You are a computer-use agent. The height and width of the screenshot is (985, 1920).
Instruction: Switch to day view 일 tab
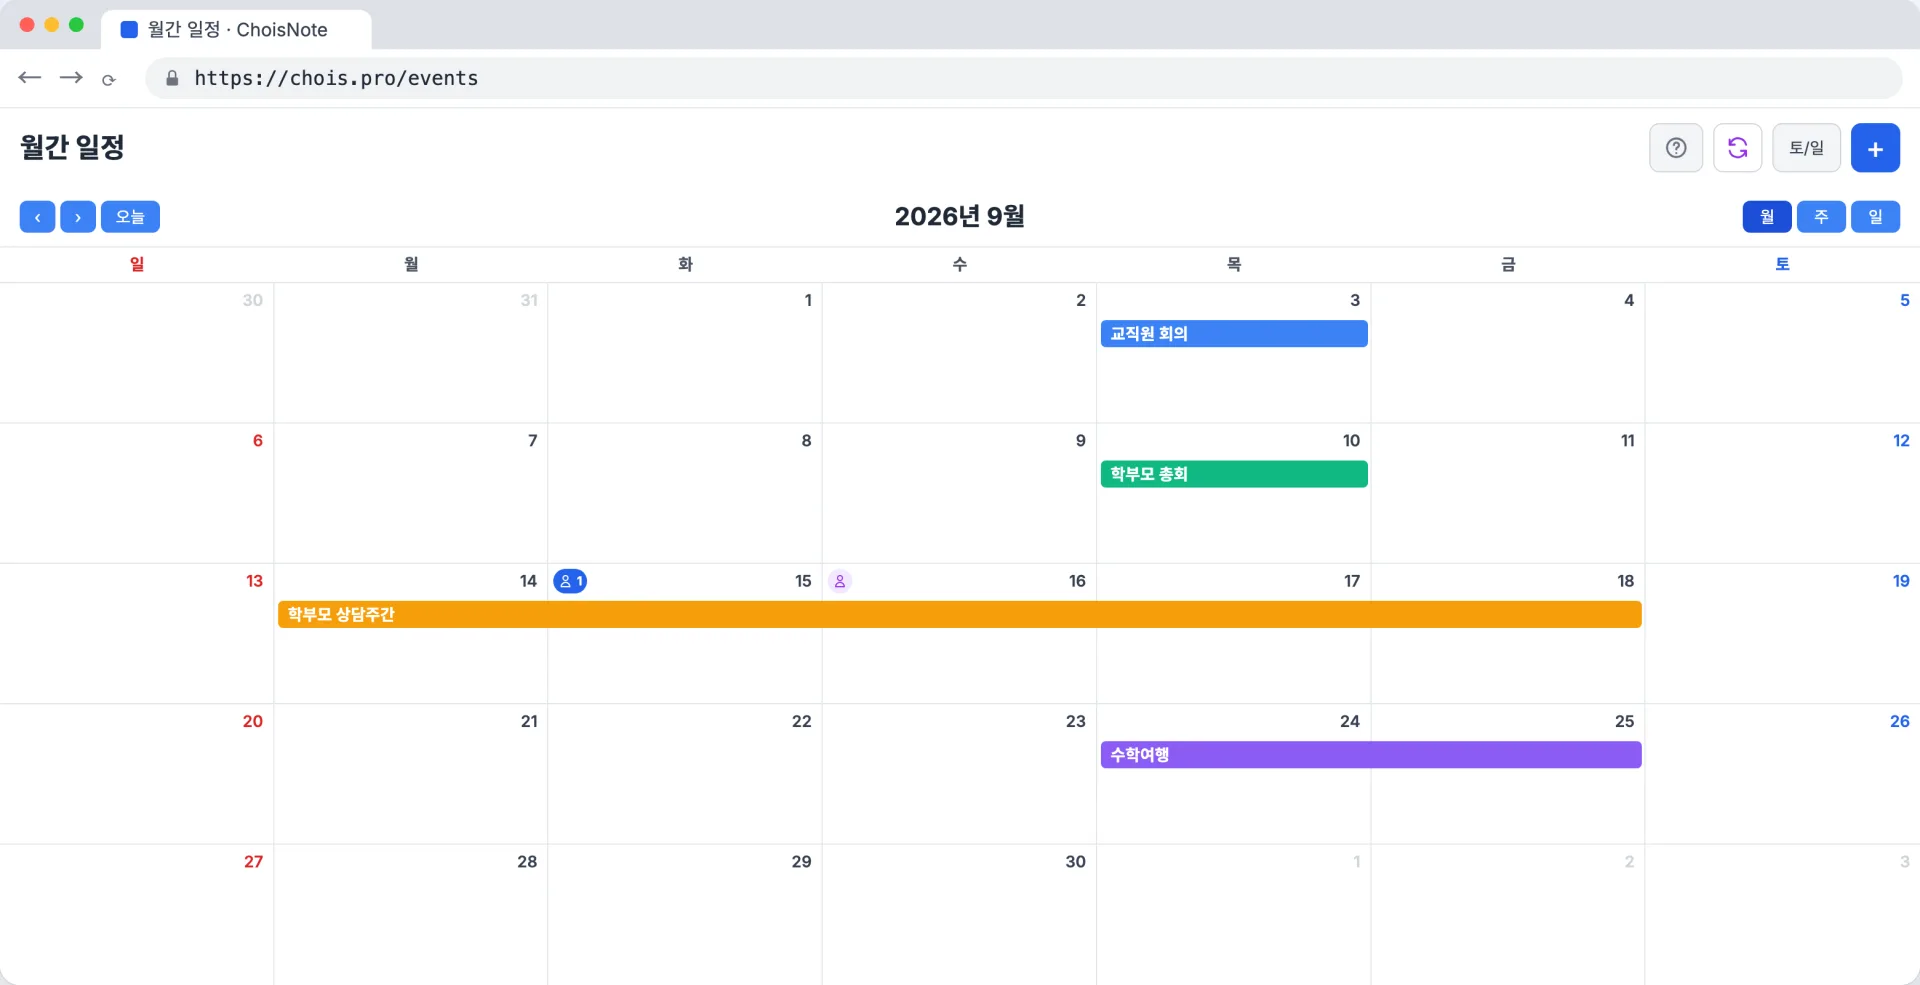tap(1875, 217)
